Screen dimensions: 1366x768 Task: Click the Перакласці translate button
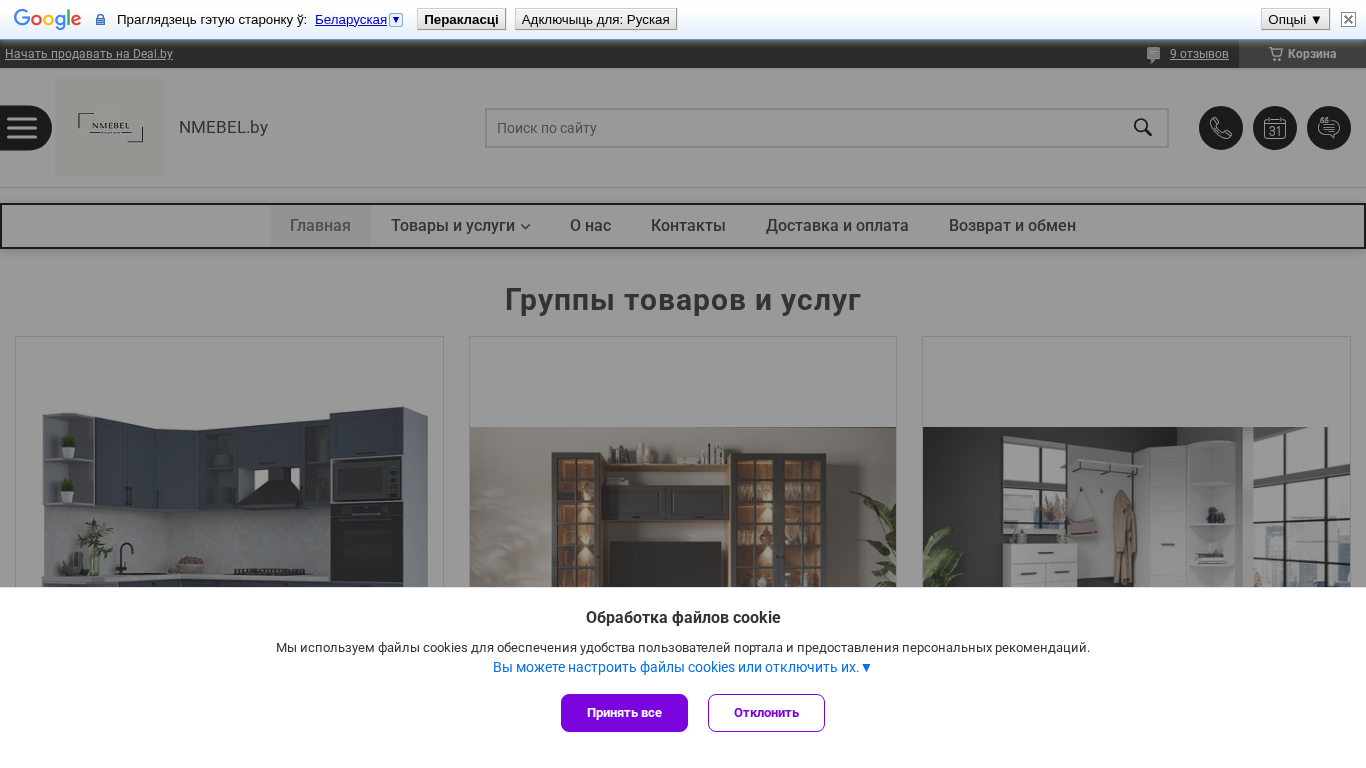(x=461, y=19)
